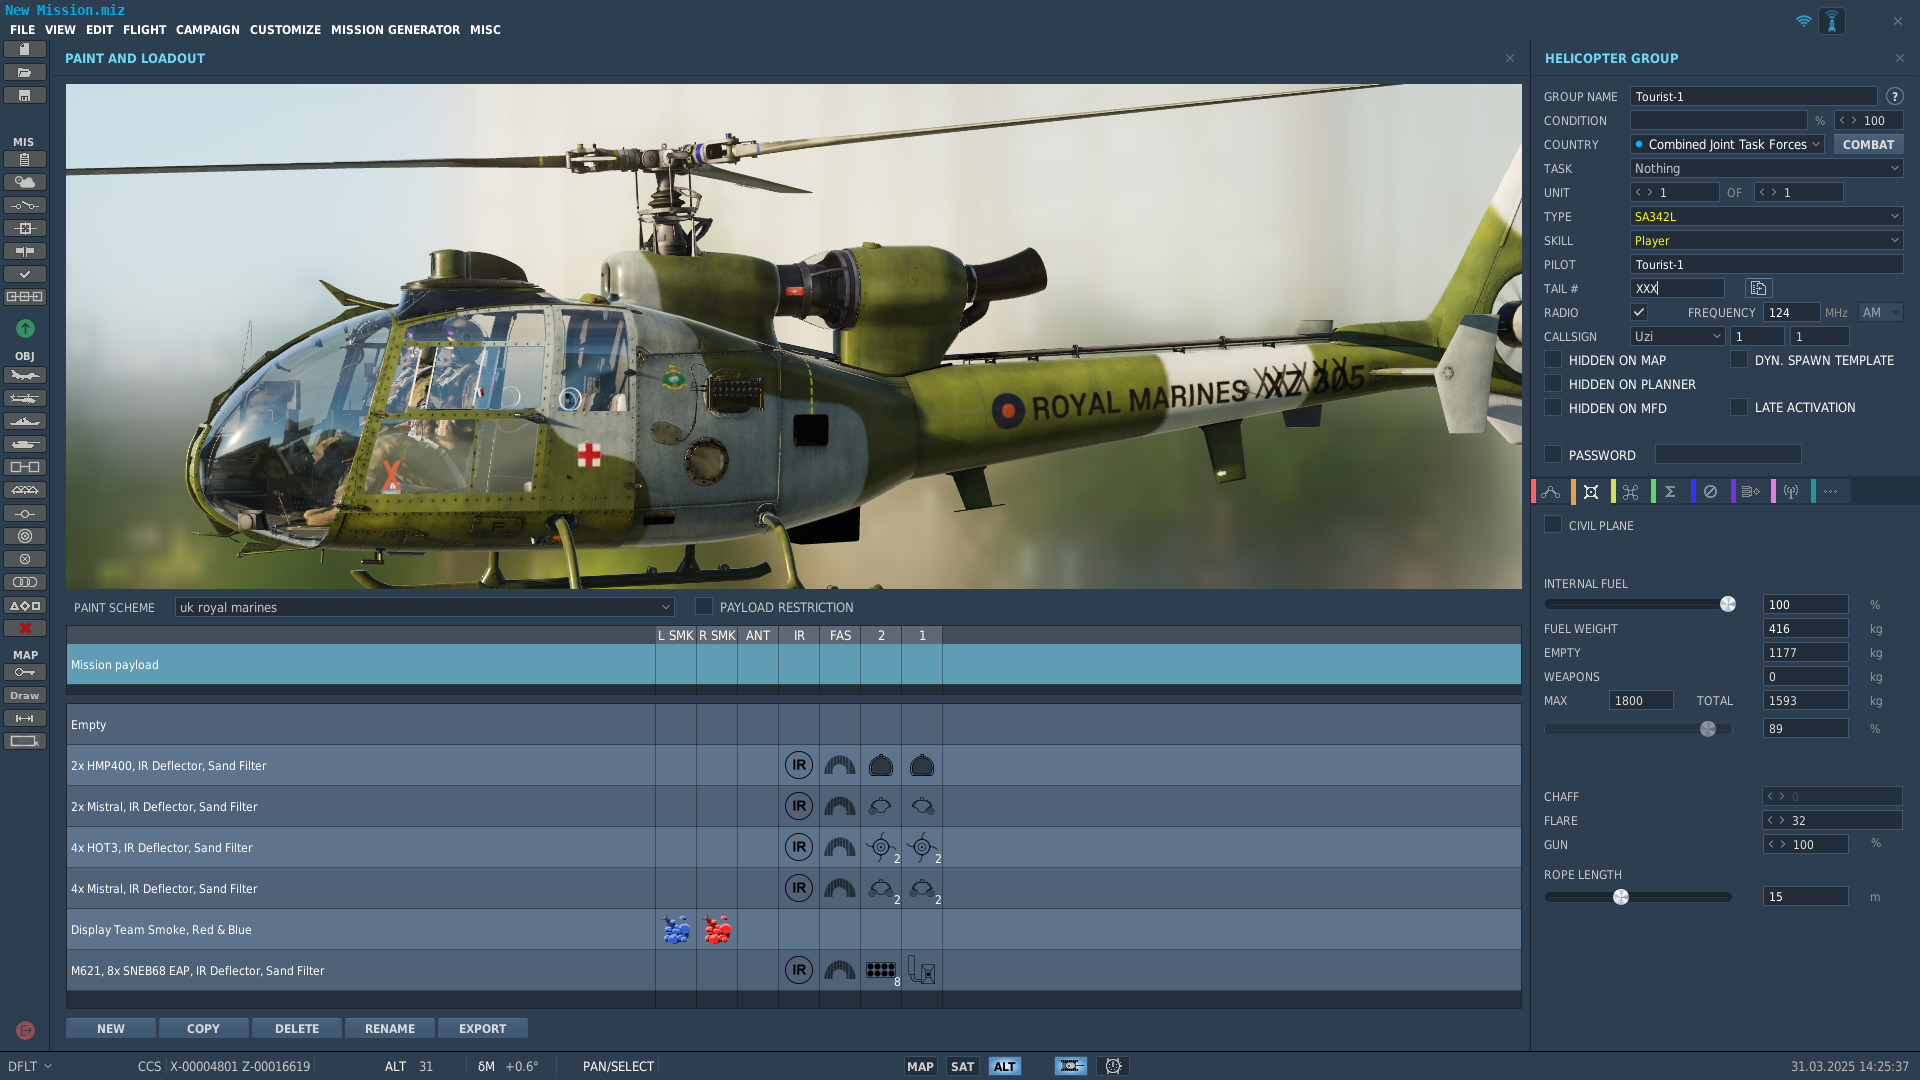Tick the LATE ACTIVATION checkbox
Screen dimensions: 1920x1080
click(x=1739, y=407)
